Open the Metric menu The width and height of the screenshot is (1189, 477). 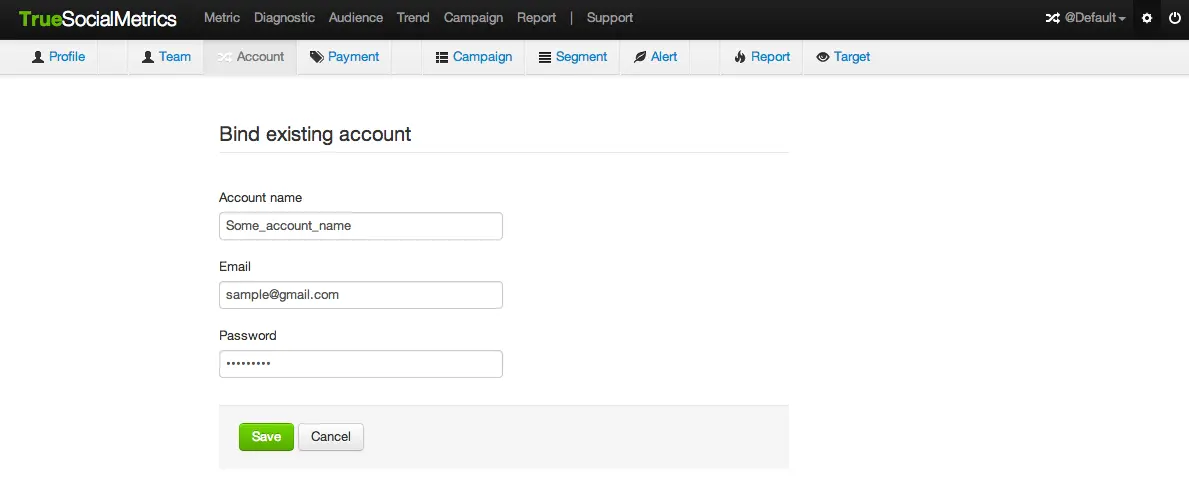pyautogui.click(x=222, y=18)
